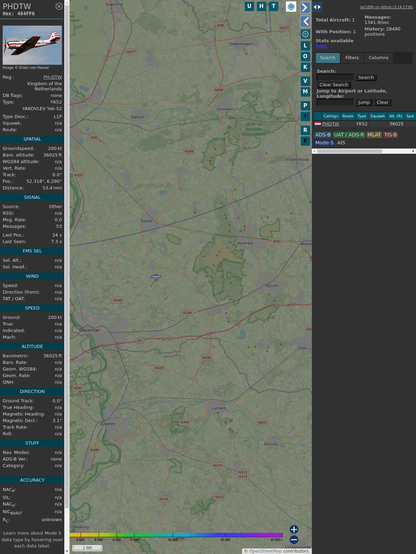Image resolution: width=416 pixels, height=554 pixels.
Task: Click the circular center-map icon
Action: tap(305, 34)
